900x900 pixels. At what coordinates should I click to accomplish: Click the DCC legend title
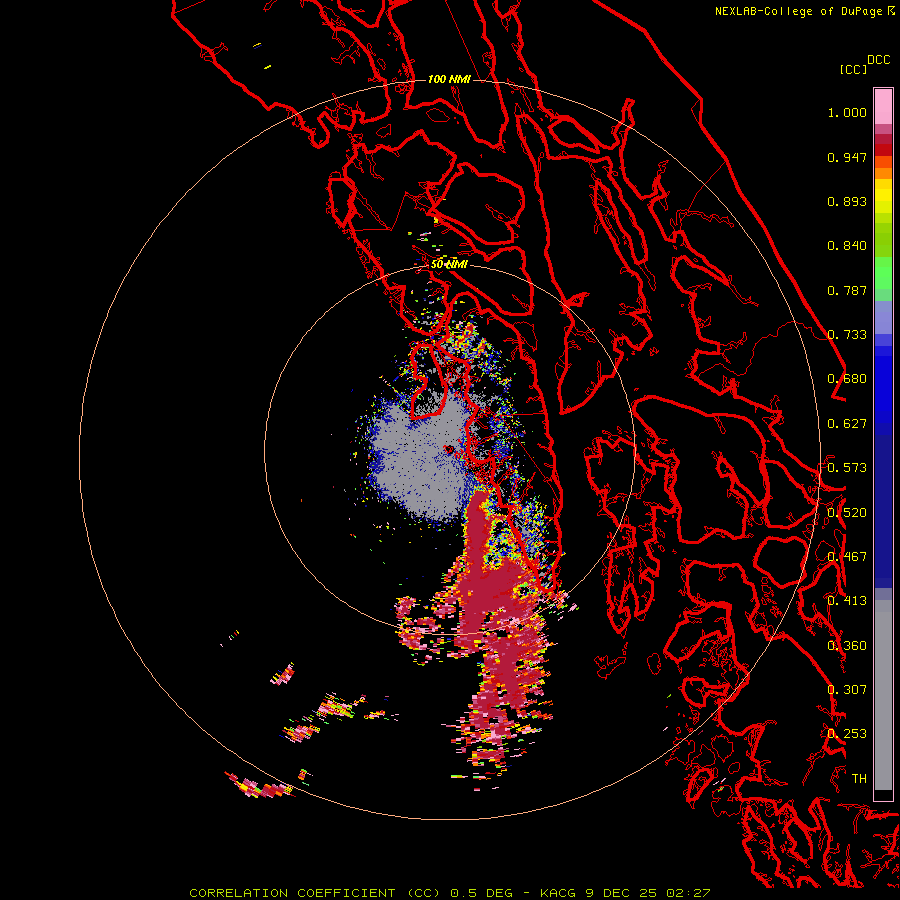(878, 60)
